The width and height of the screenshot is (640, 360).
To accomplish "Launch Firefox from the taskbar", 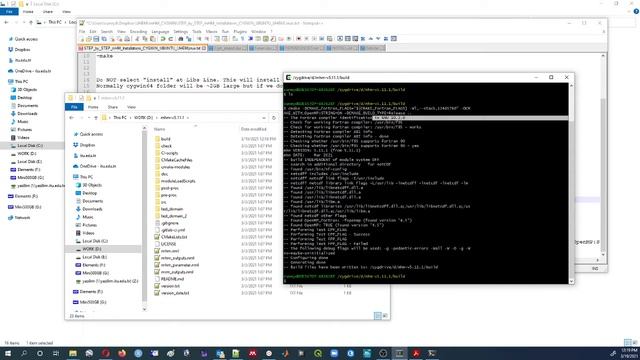I will [122, 353].
